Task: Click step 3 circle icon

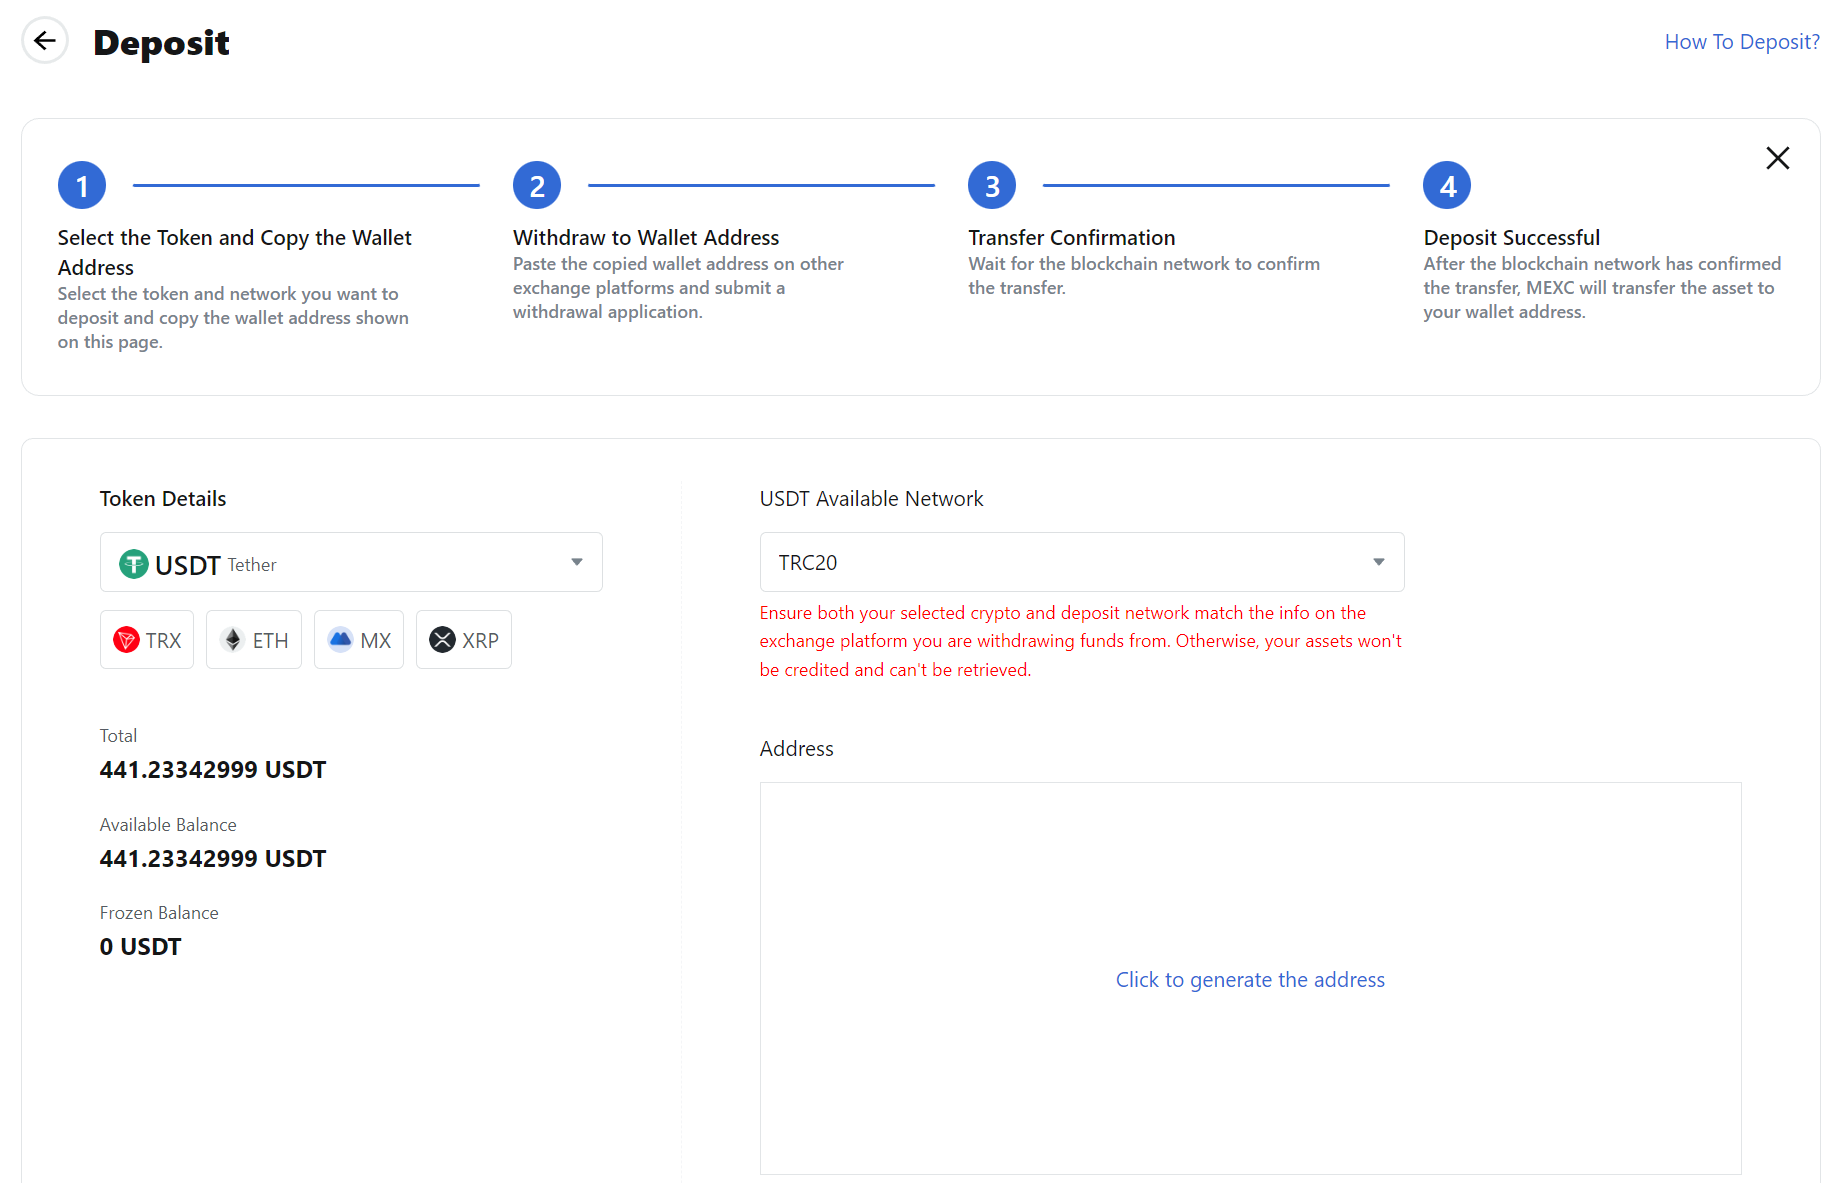Action: pos(992,185)
